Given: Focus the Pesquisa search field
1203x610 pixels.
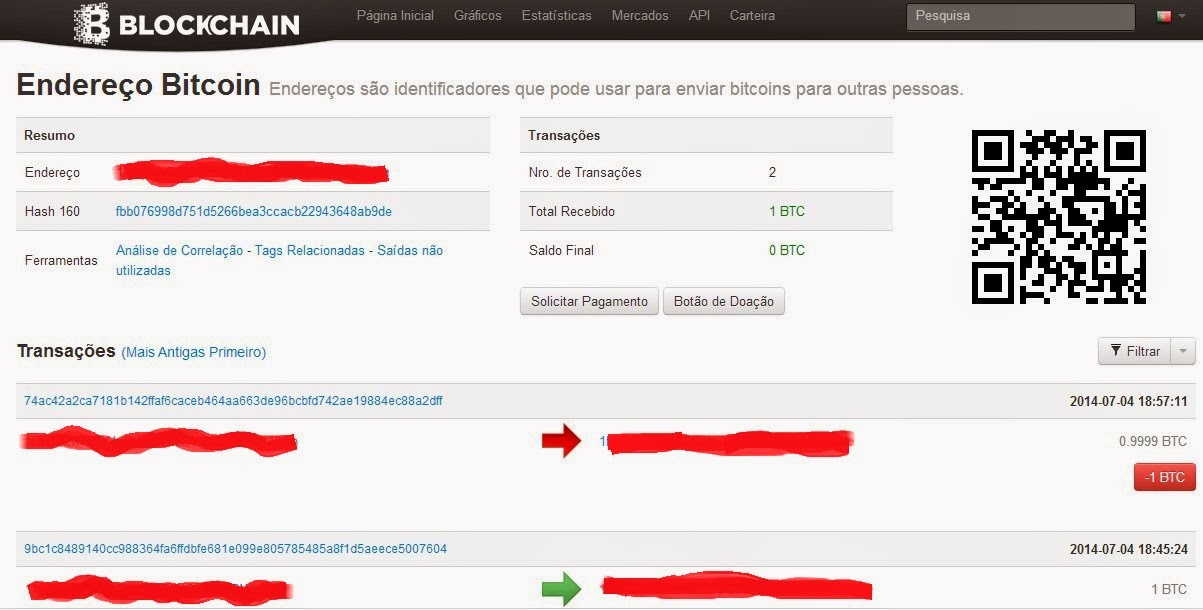Looking at the screenshot, I should (x=1020, y=16).
